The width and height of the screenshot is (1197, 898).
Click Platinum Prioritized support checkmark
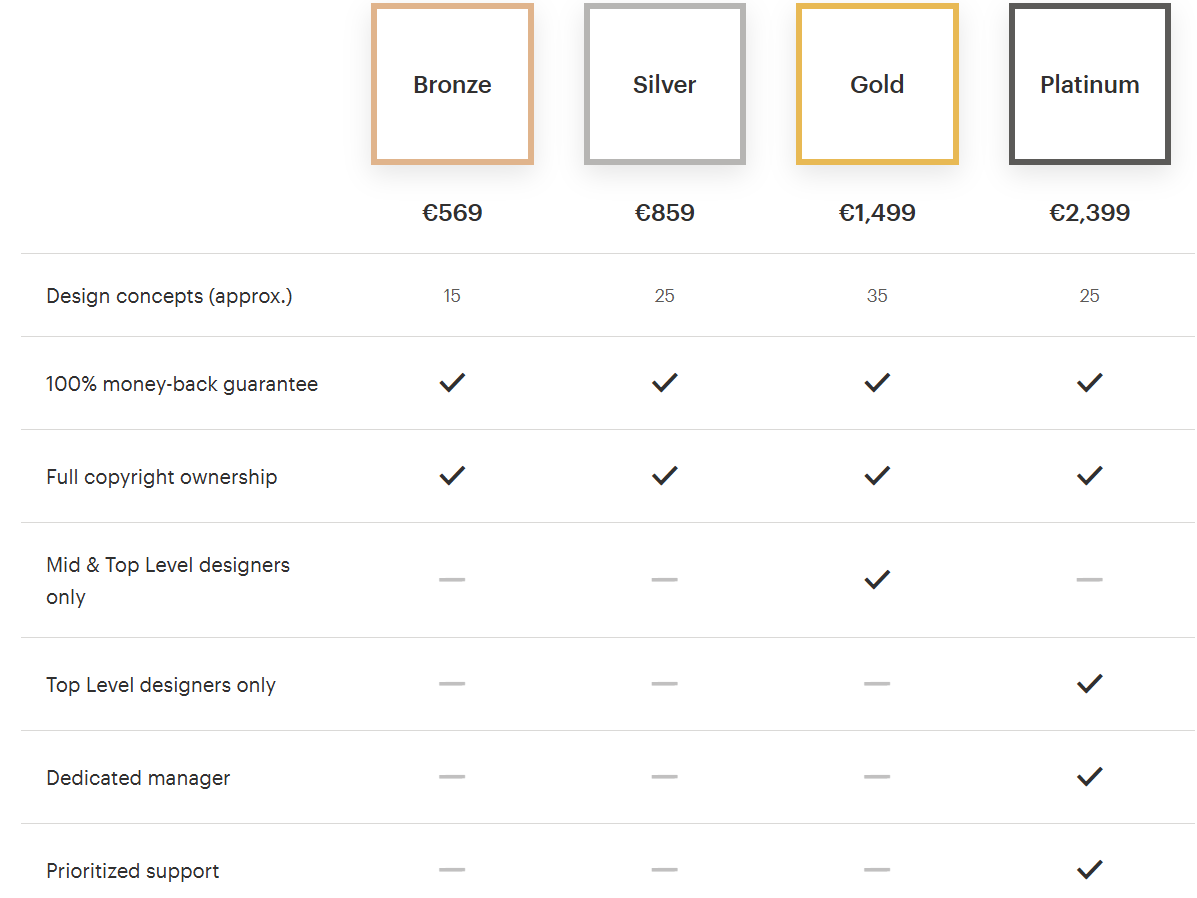click(1090, 869)
